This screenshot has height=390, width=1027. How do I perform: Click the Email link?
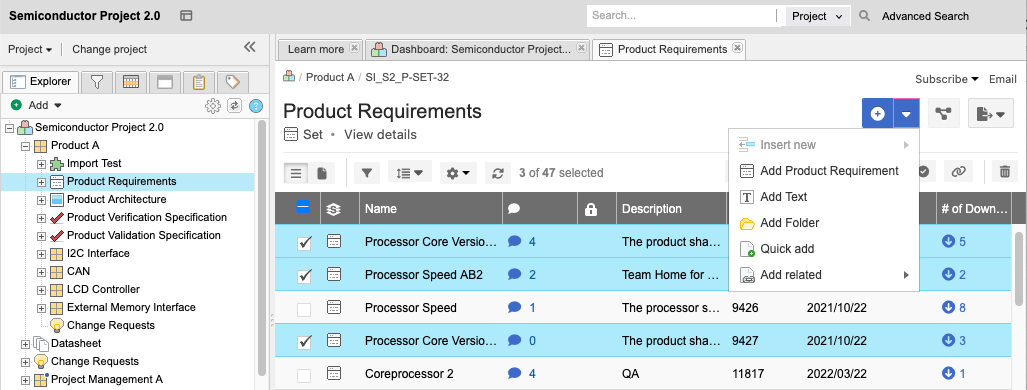pyautogui.click(x=1002, y=79)
